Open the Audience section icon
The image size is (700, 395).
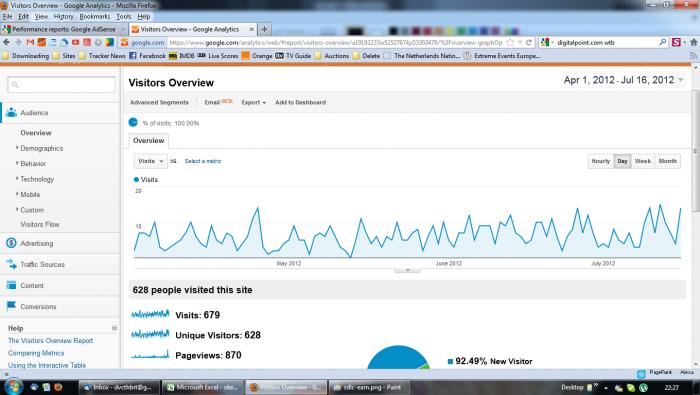(11, 112)
